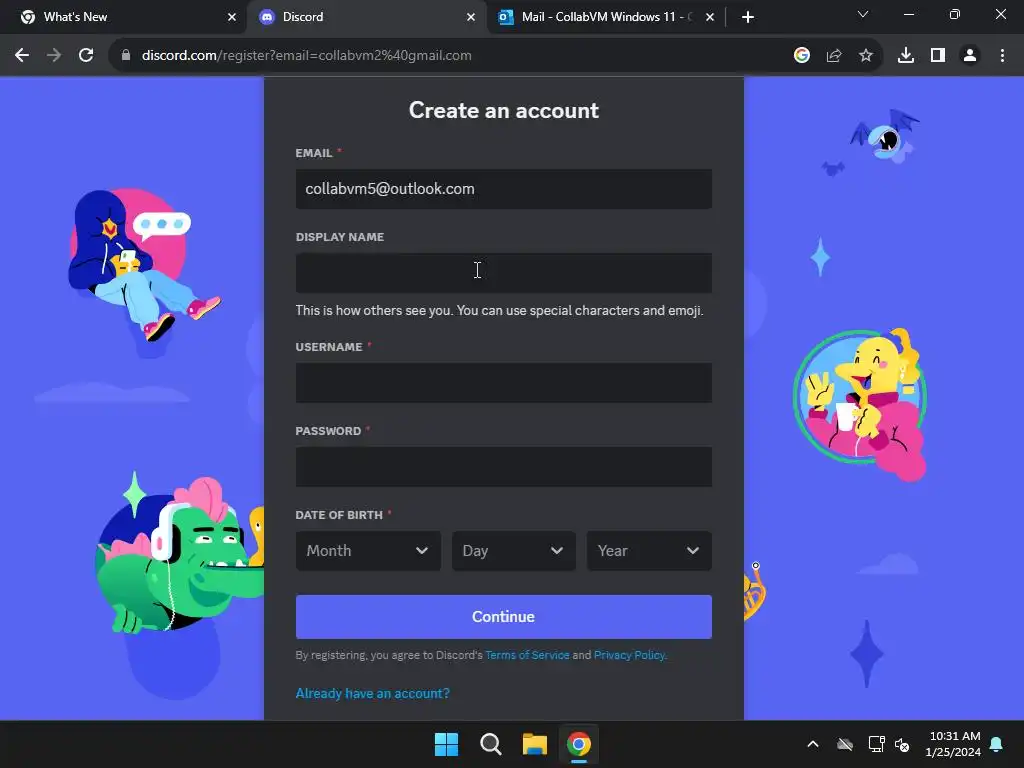Bookmark this page with the star
Image resolution: width=1024 pixels, height=768 pixels.
pos(866,56)
